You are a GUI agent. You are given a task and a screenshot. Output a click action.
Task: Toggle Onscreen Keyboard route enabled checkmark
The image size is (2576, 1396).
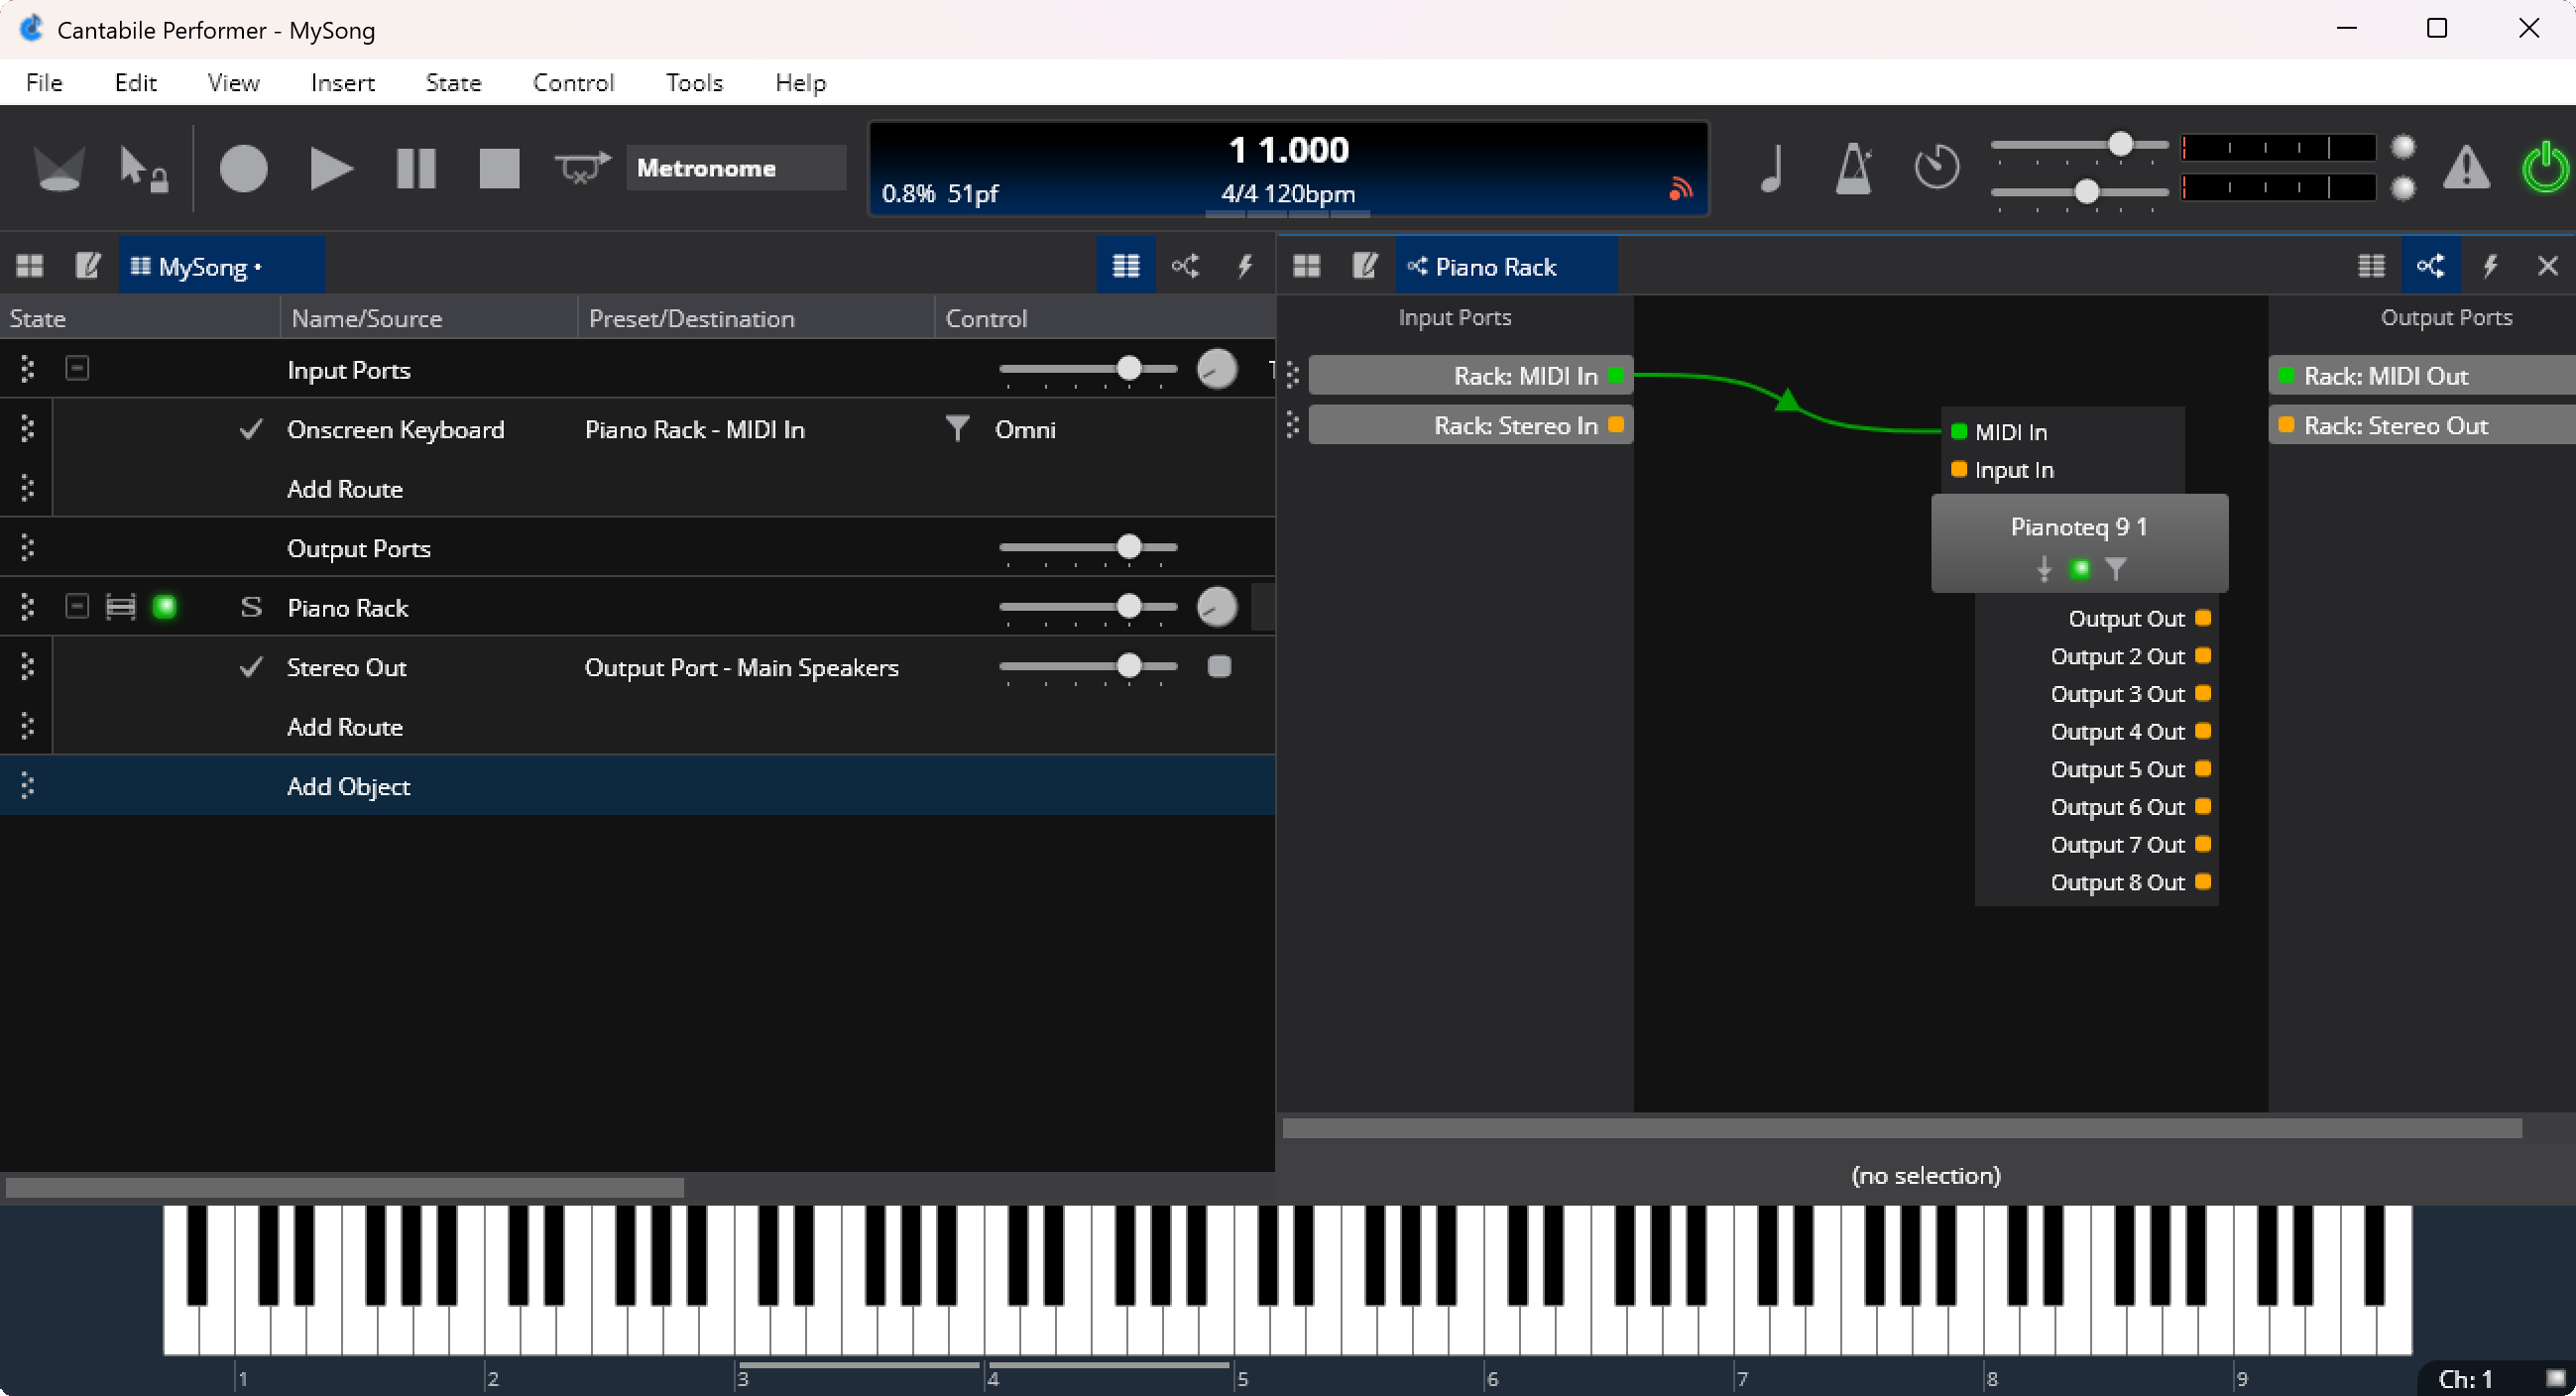[251, 429]
